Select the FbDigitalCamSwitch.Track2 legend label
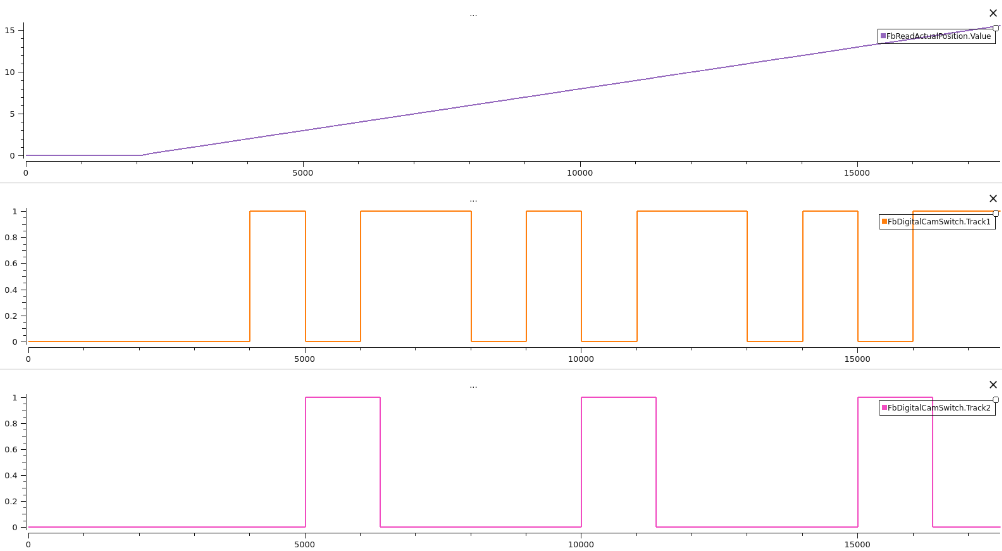The image size is (1002, 551). (940, 408)
